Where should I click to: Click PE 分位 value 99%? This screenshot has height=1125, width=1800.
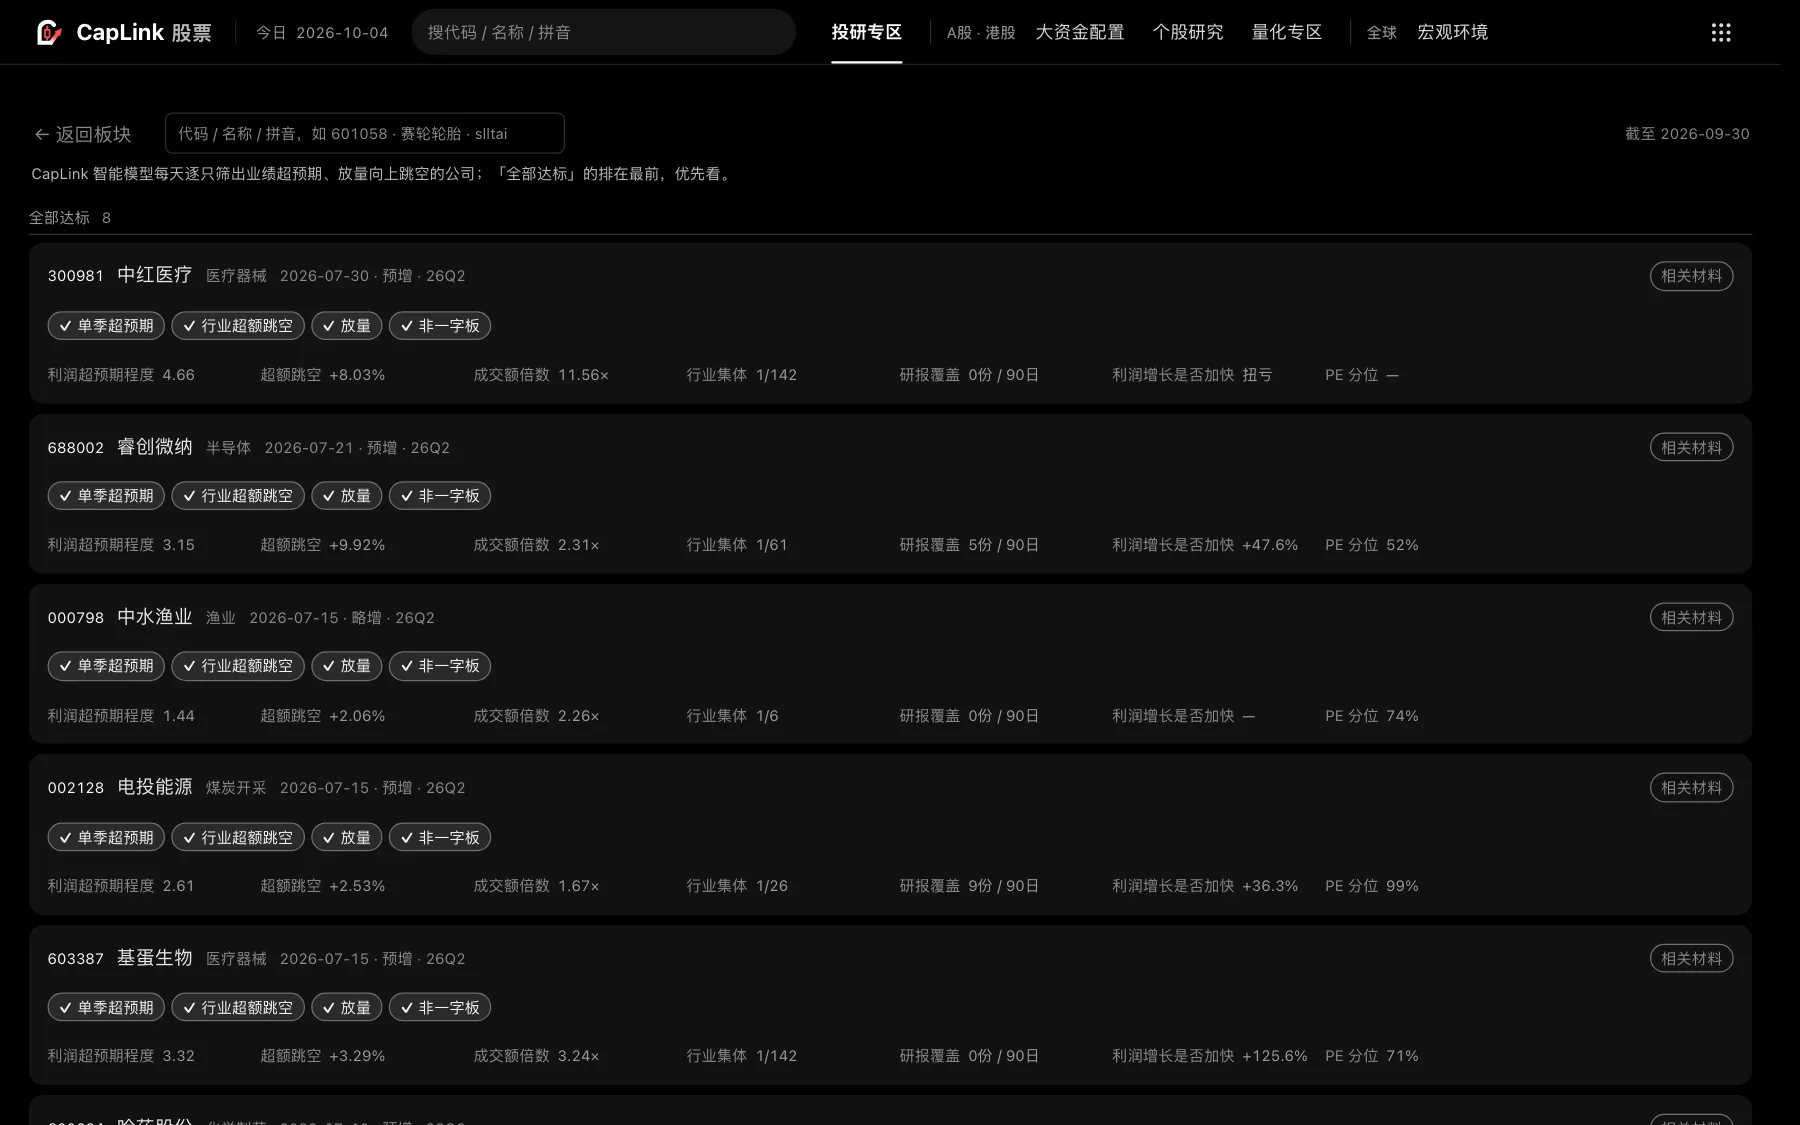coord(1402,886)
